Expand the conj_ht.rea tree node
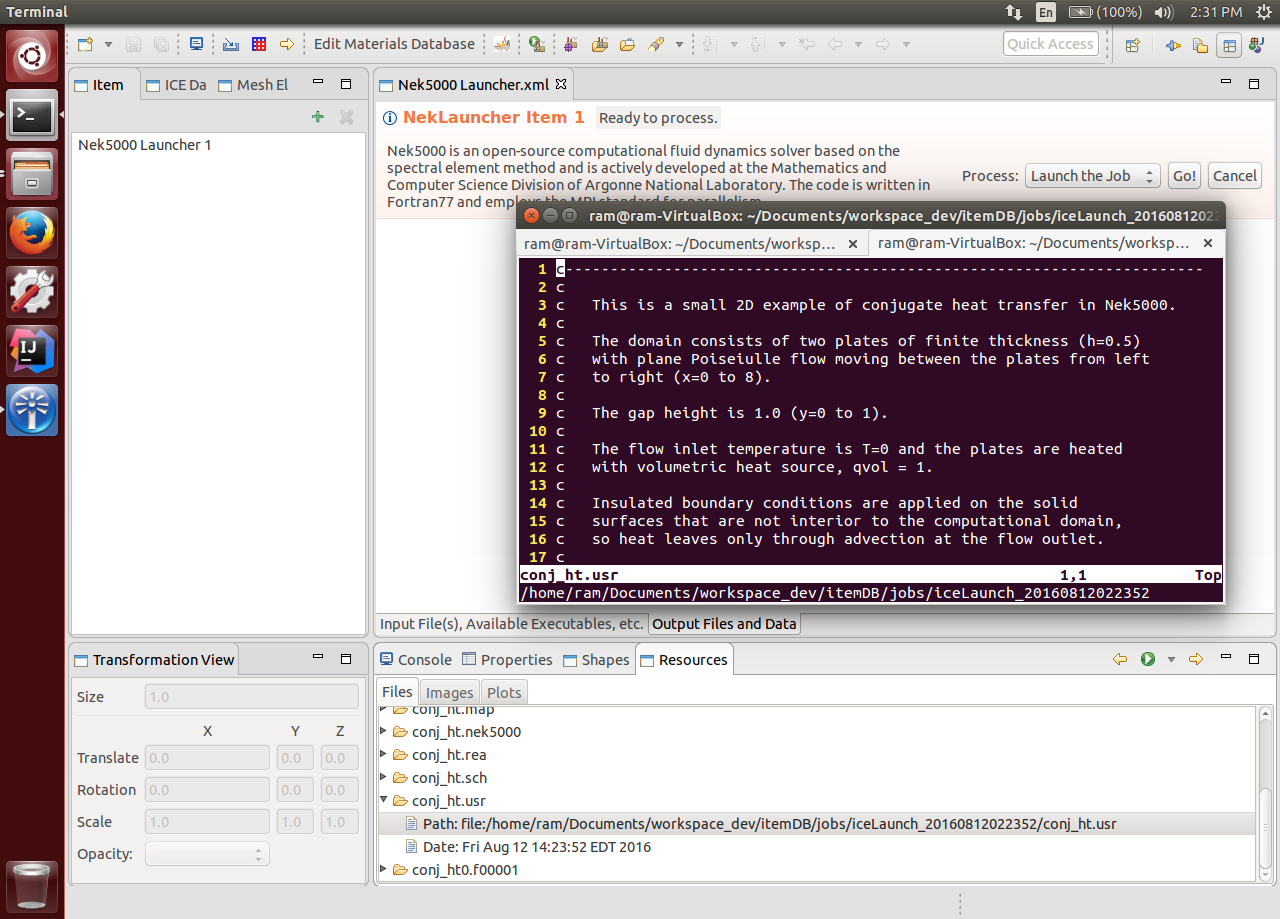Viewport: 1280px width, 919px height. [384, 755]
